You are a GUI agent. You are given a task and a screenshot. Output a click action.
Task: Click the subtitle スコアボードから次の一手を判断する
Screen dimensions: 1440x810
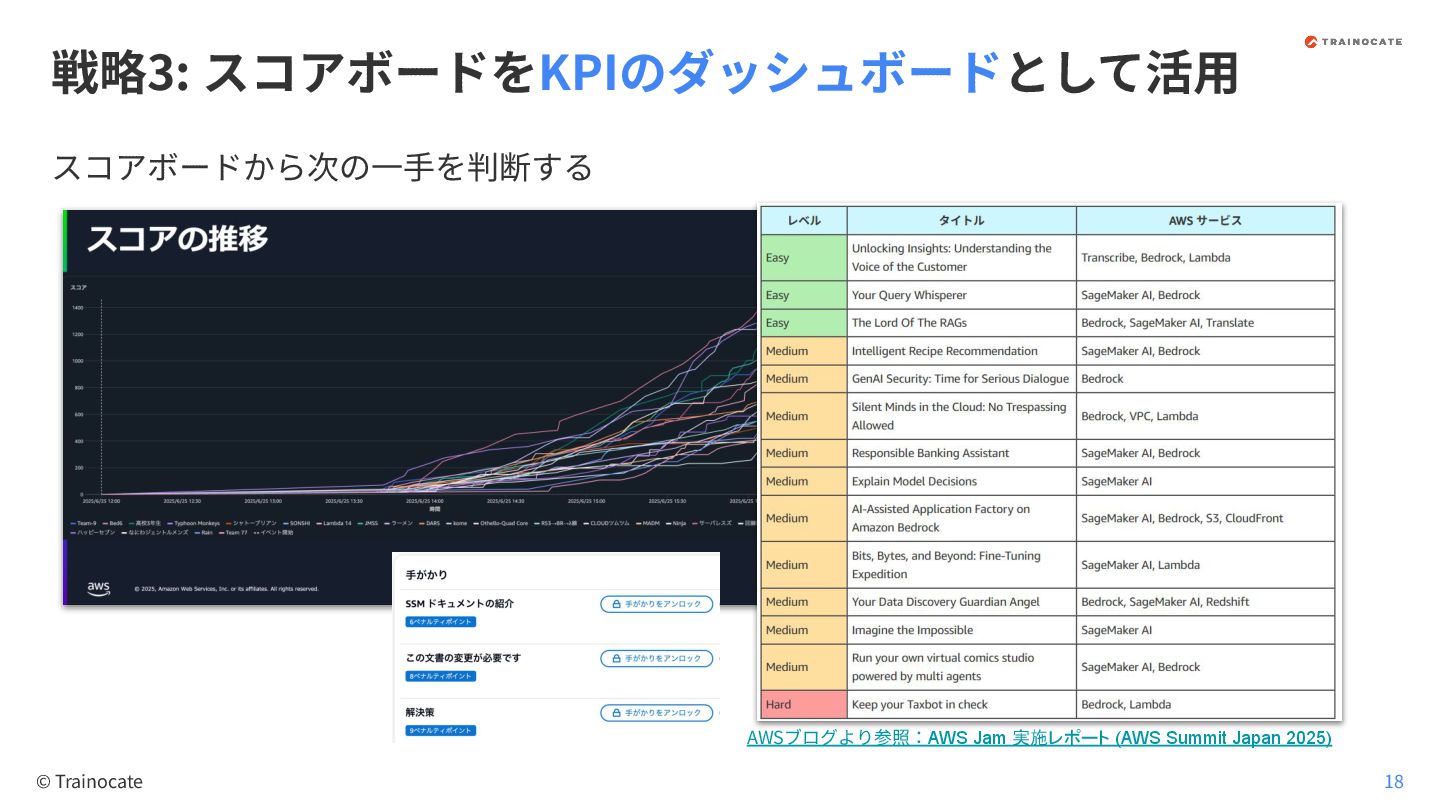322,166
